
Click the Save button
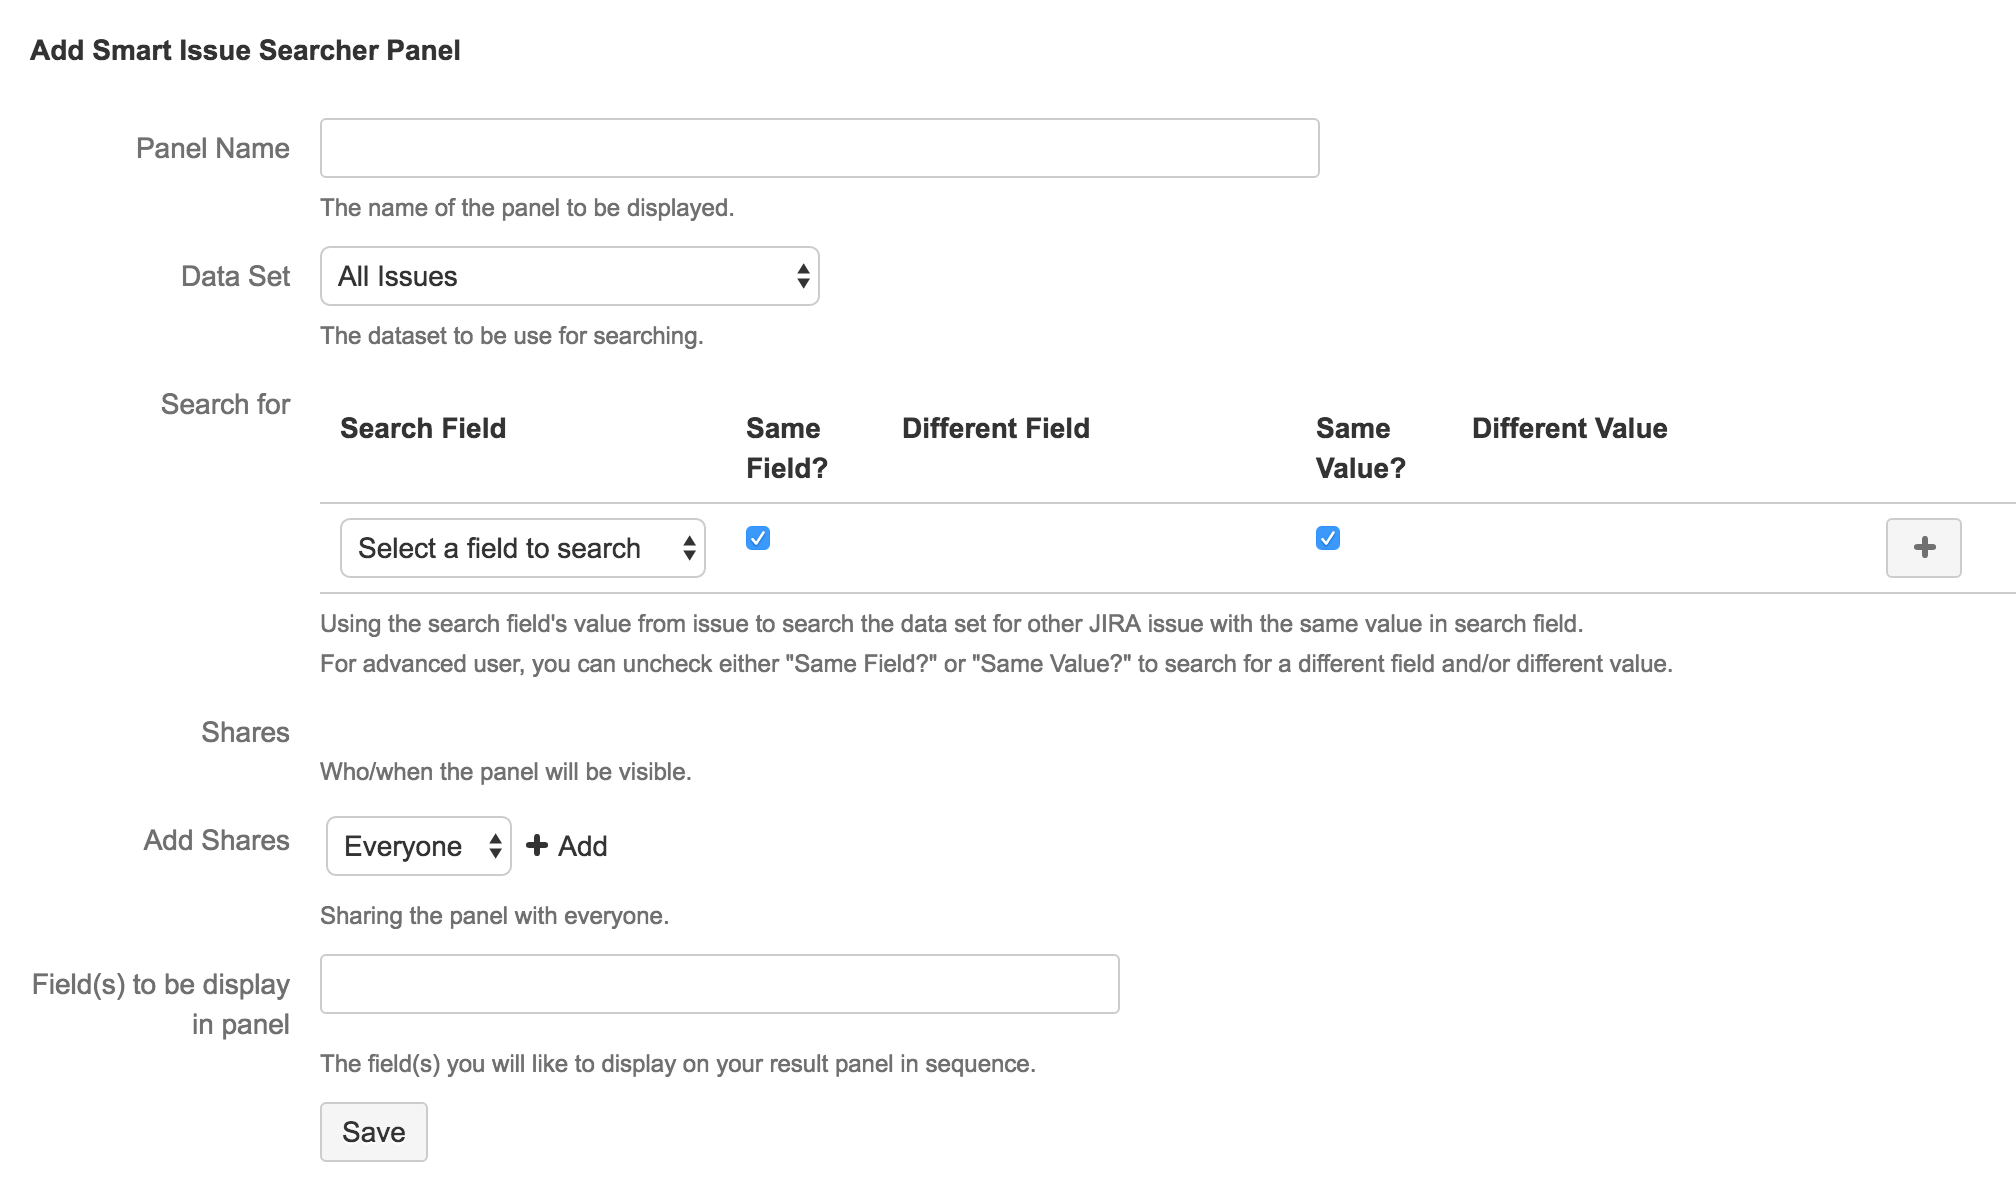[x=373, y=1131]
